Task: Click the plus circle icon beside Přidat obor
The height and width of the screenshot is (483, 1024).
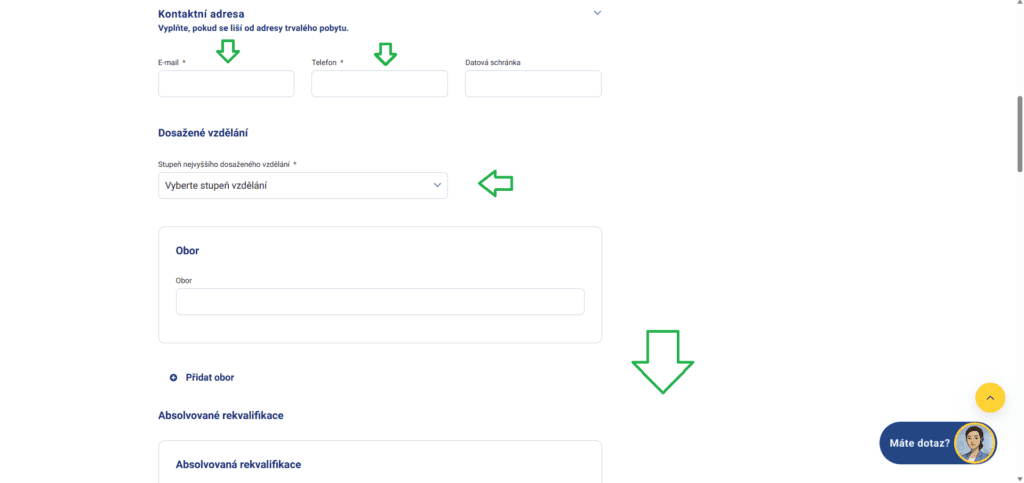Action: coord(173,377)
